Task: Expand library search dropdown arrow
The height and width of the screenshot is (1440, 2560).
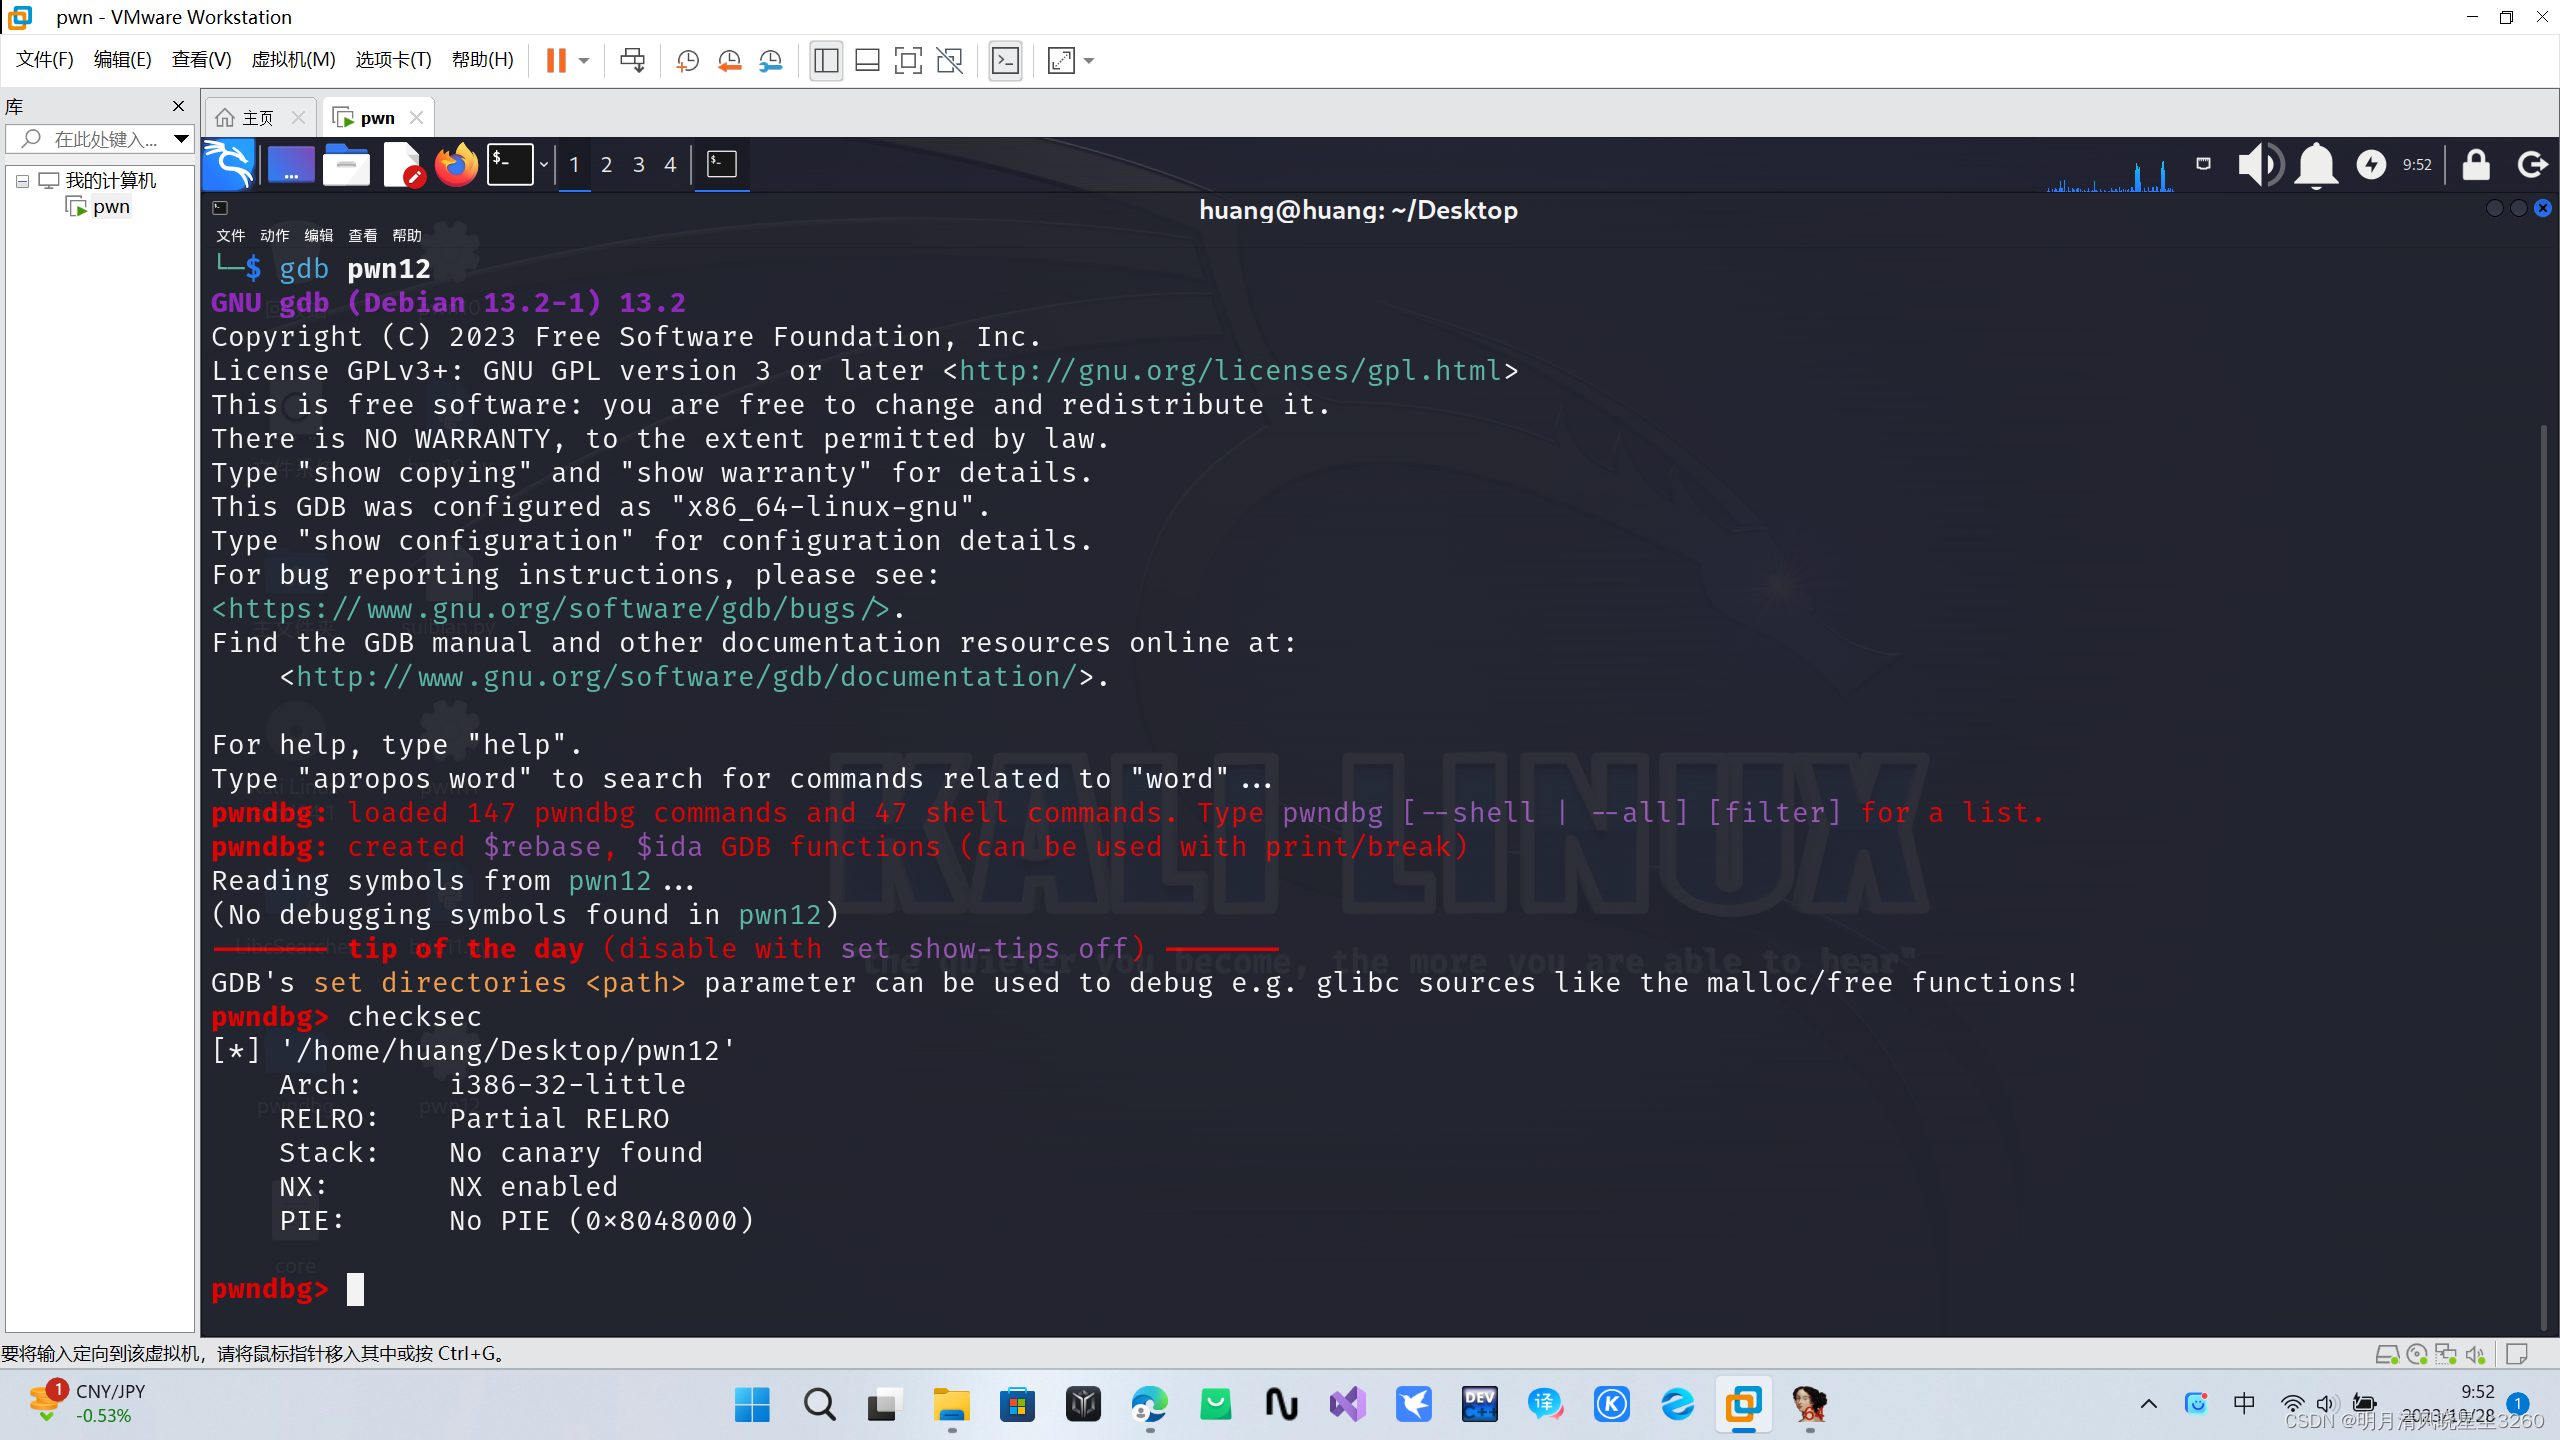Action: pyautogui.click(x=181, y=139)
